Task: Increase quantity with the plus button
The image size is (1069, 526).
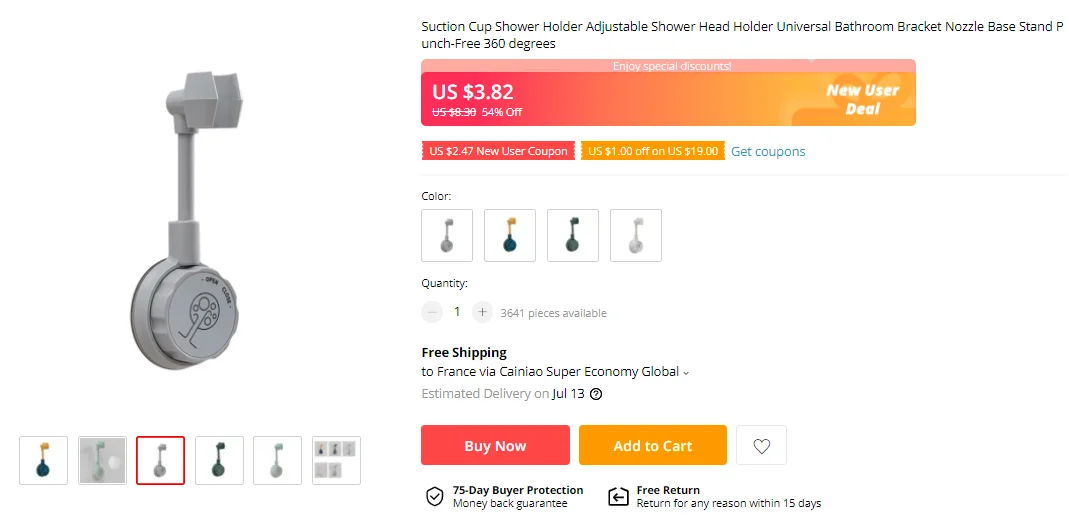Action: click(482, 312)
